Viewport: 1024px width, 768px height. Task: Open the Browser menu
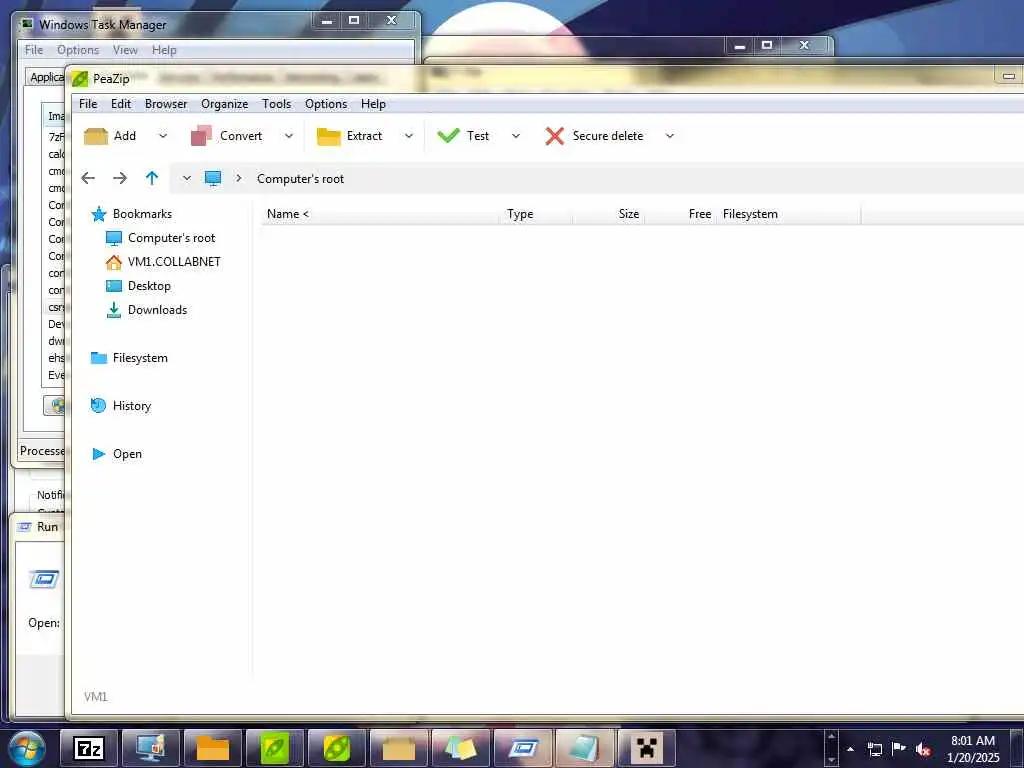[x=166, y=104]
